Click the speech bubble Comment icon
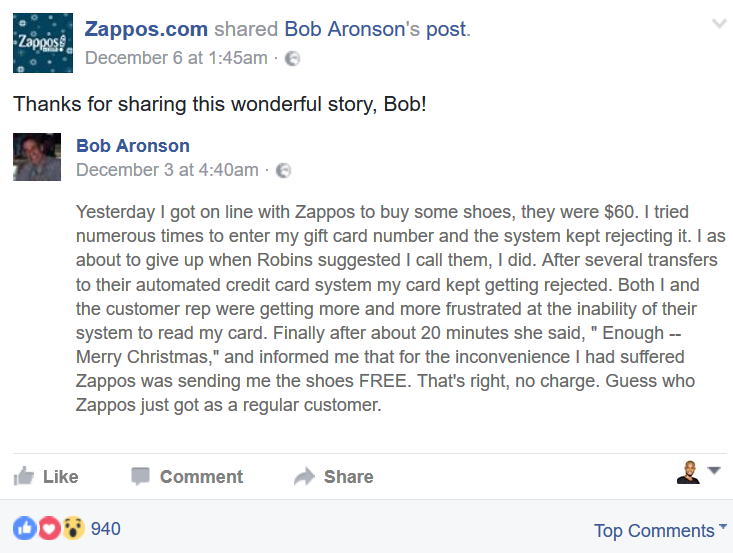This screenshot has width=733, height=553. point(141,477)
